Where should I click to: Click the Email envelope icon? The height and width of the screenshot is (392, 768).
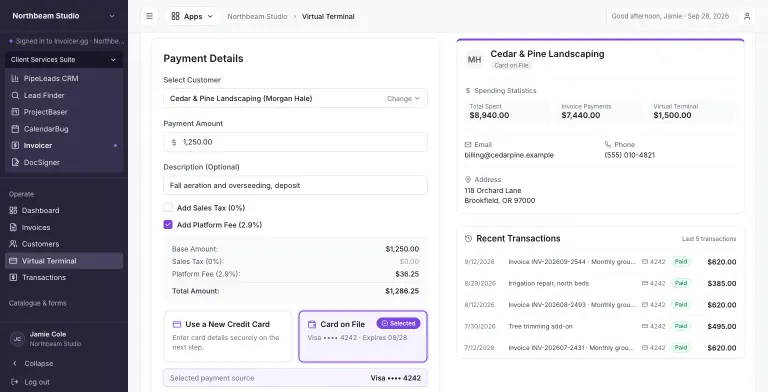point(468,145)
